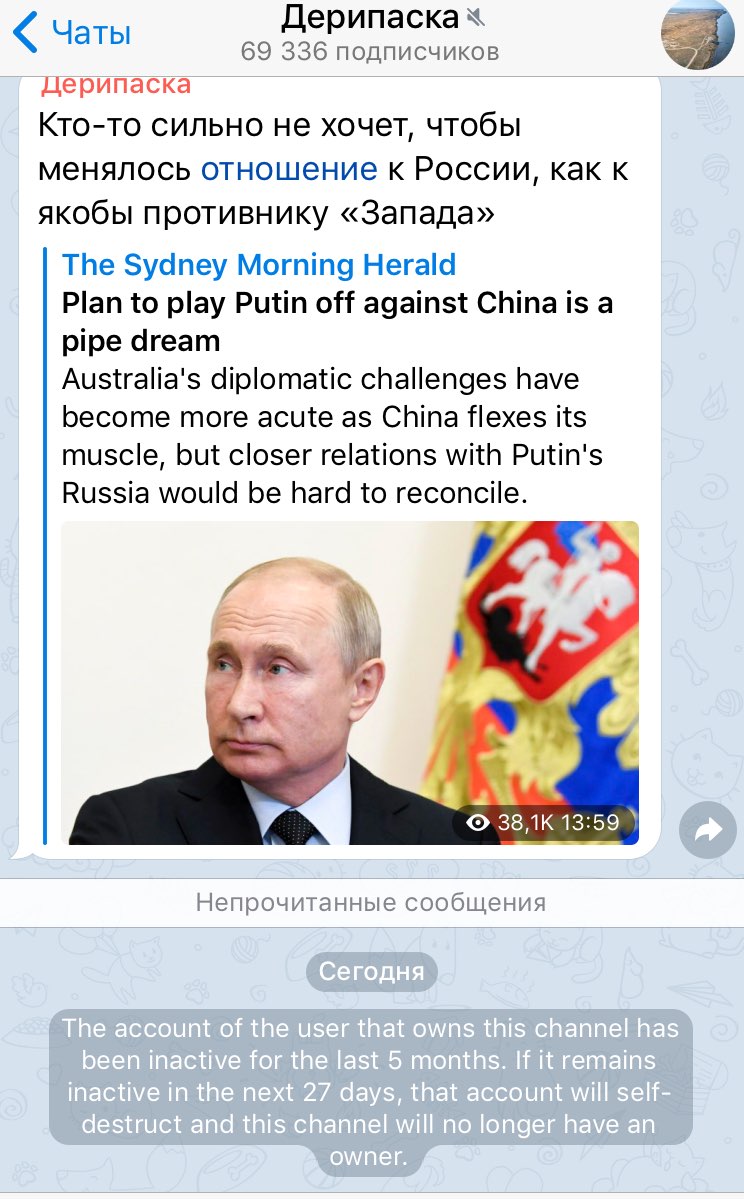Tap the muted speaker icon
The image size is (744, 1199).
[476, 18]
